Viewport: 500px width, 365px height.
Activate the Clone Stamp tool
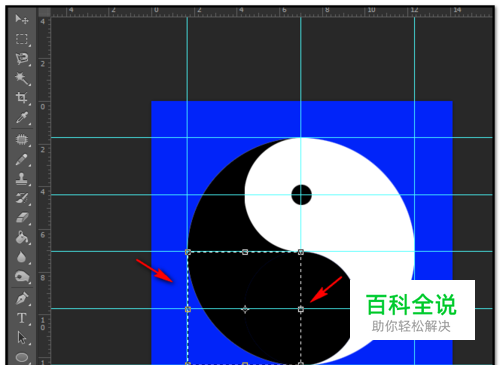coord(22,179)
